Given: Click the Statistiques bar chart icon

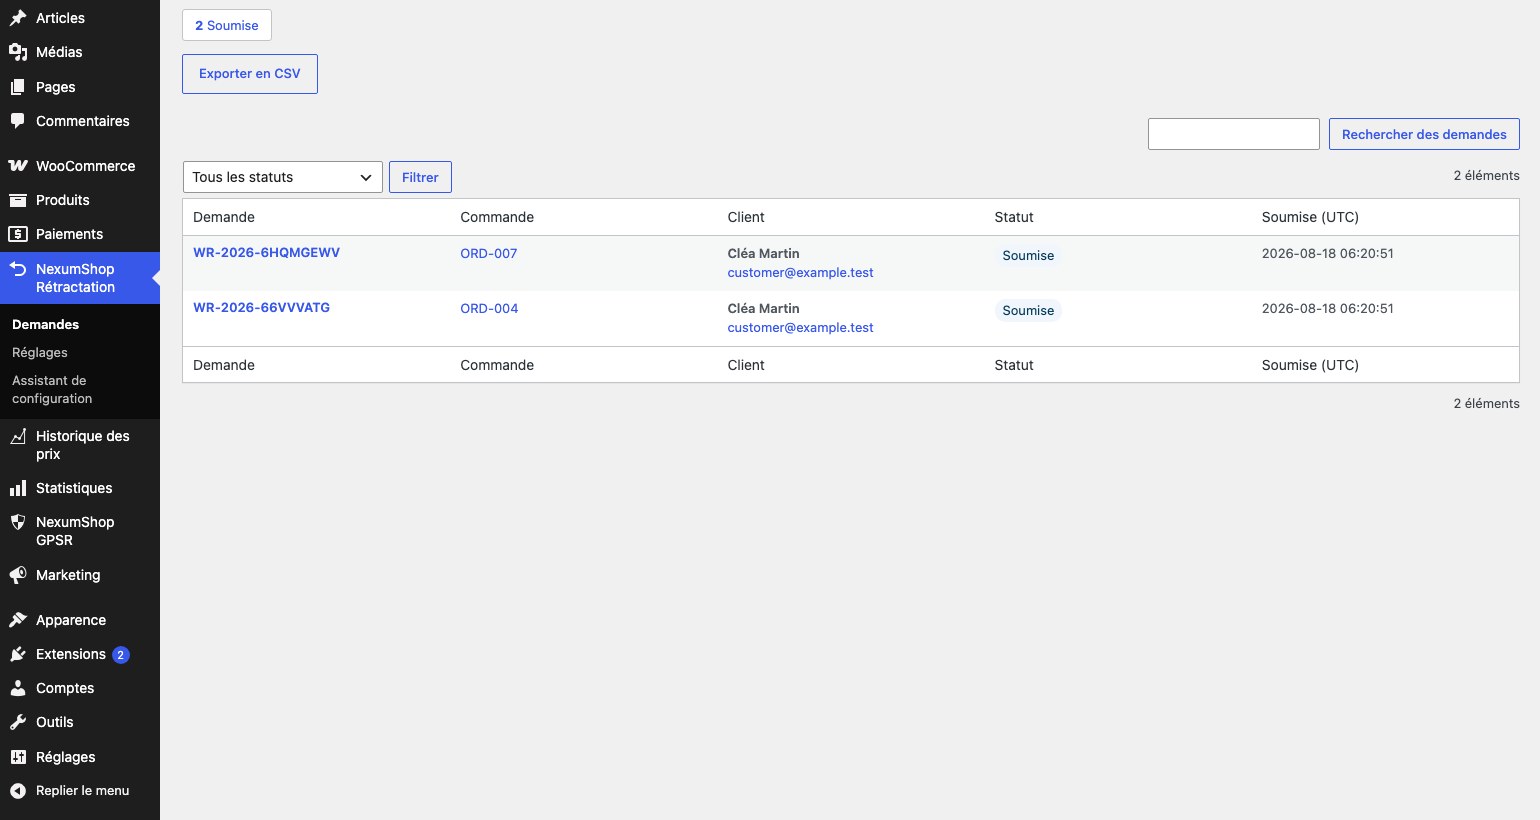Looking at the screenshot, I should pyautogui.click(x=18, y=488).
